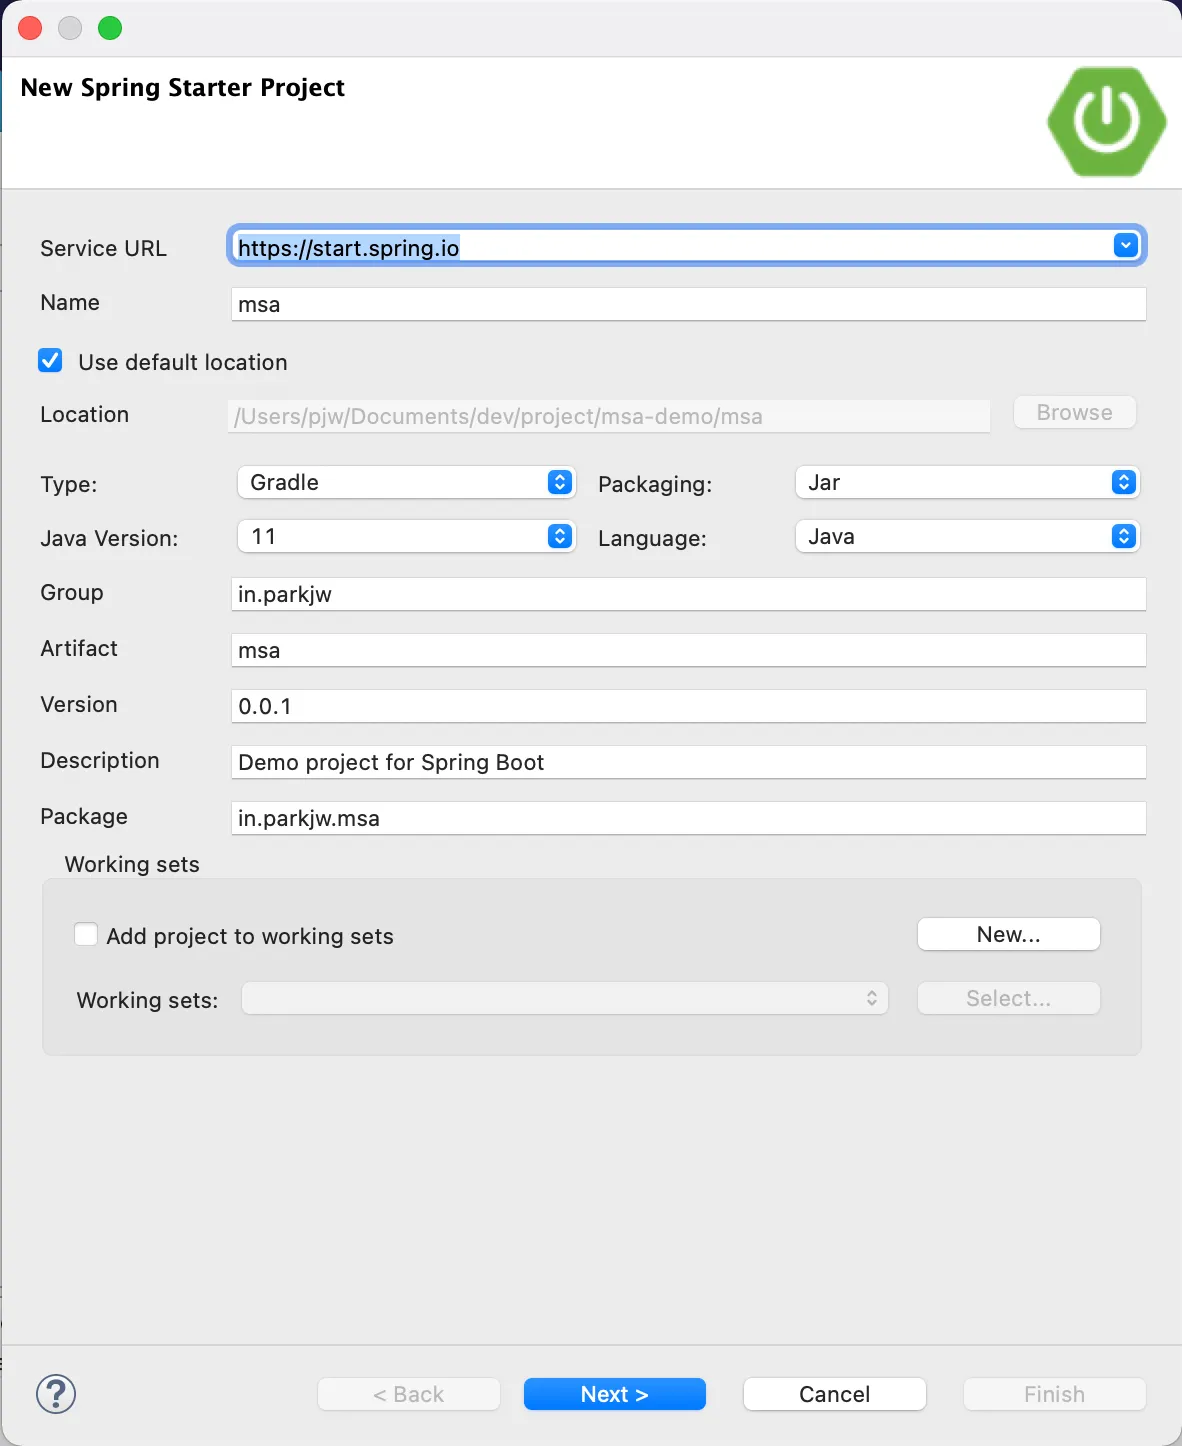The image size is (1182, 1446).
Task: Enable Add project to working sets
Action: [x=87, y=935]
